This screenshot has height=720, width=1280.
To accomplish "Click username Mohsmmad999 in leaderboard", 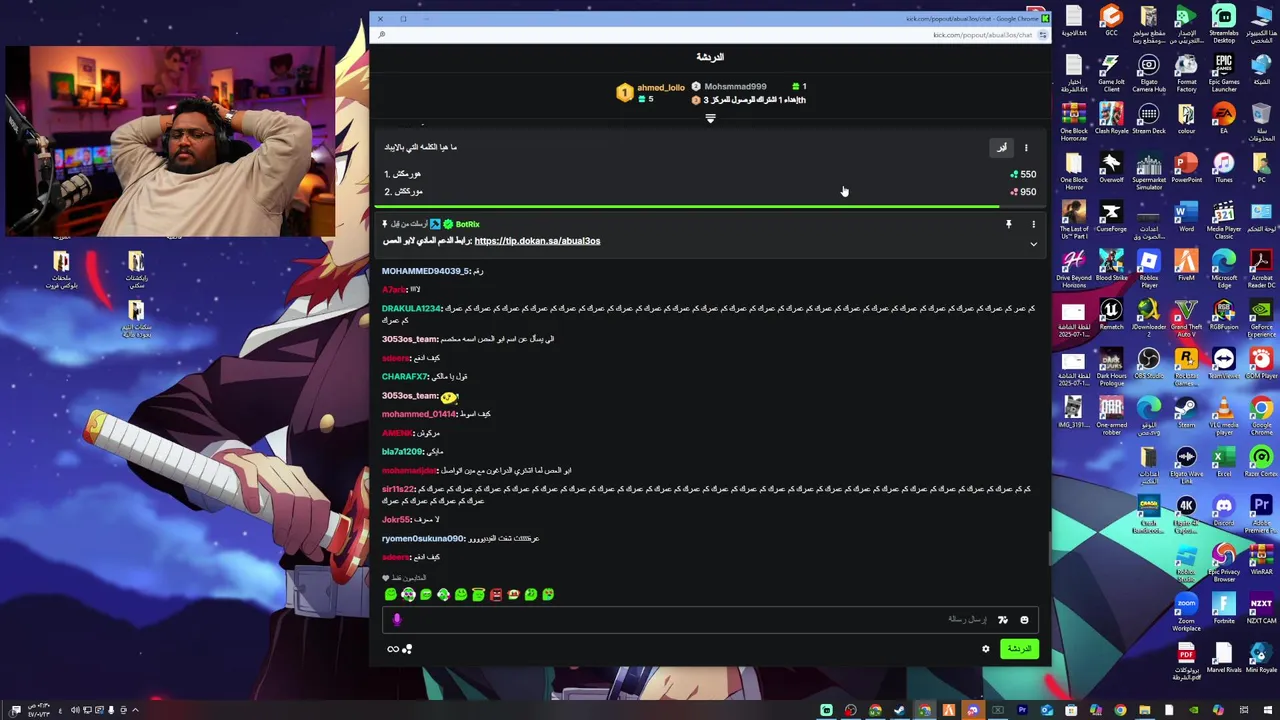I will point(735,87).
